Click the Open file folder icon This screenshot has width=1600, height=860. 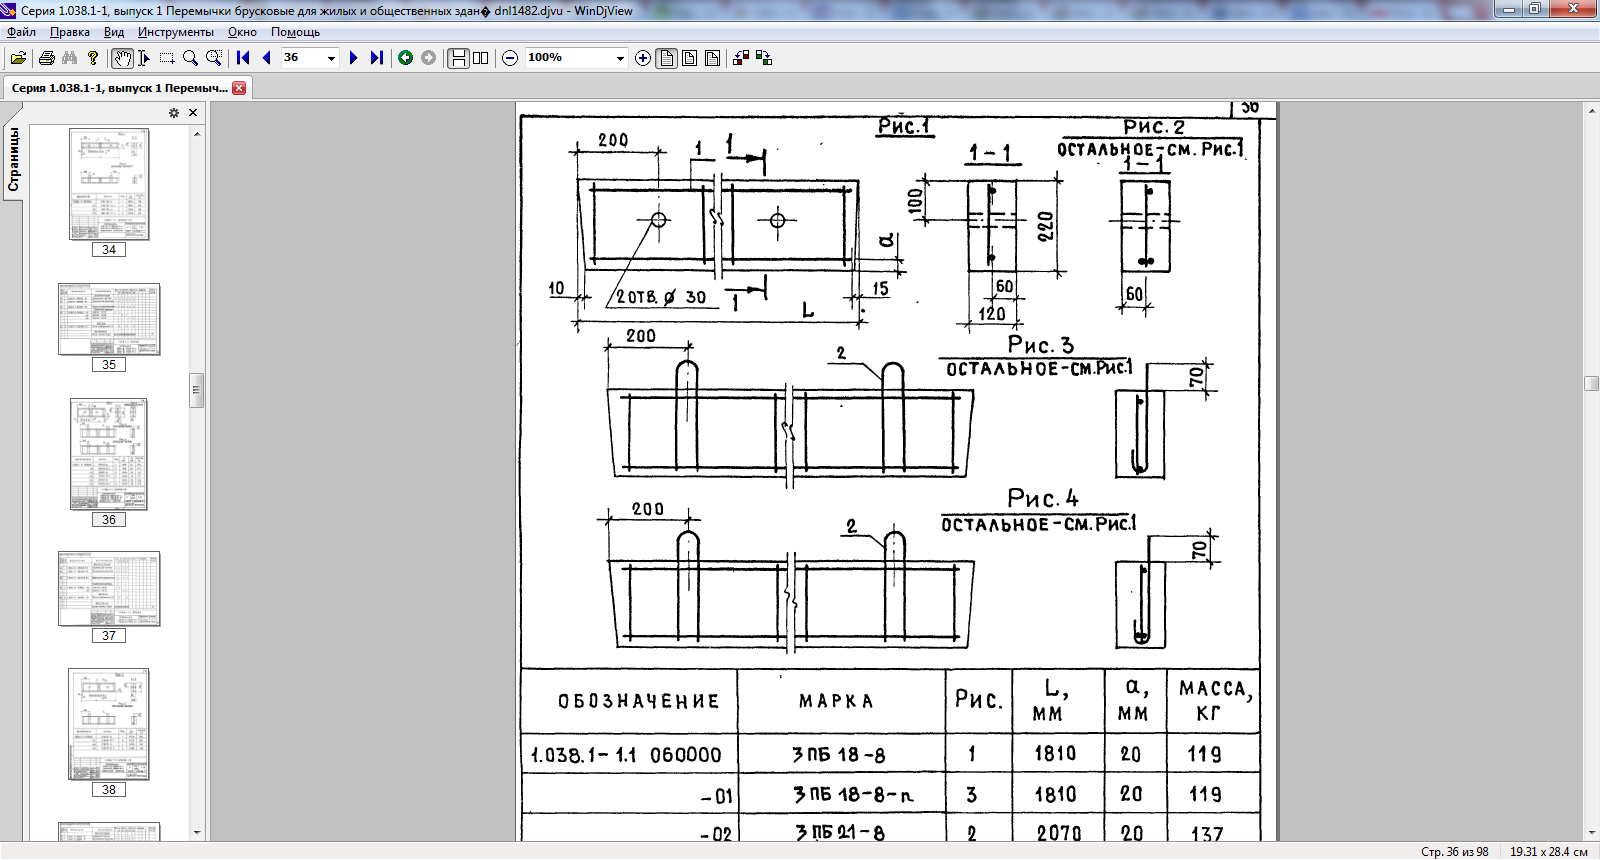(18, 58)
